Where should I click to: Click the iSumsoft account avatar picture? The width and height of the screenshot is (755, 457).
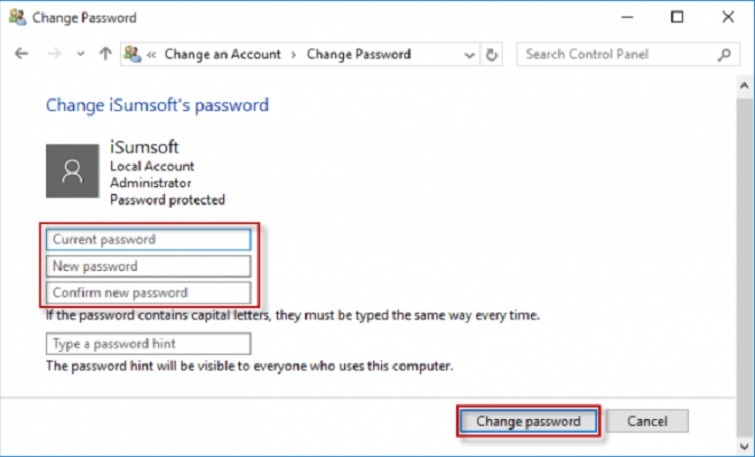point(72,170)
